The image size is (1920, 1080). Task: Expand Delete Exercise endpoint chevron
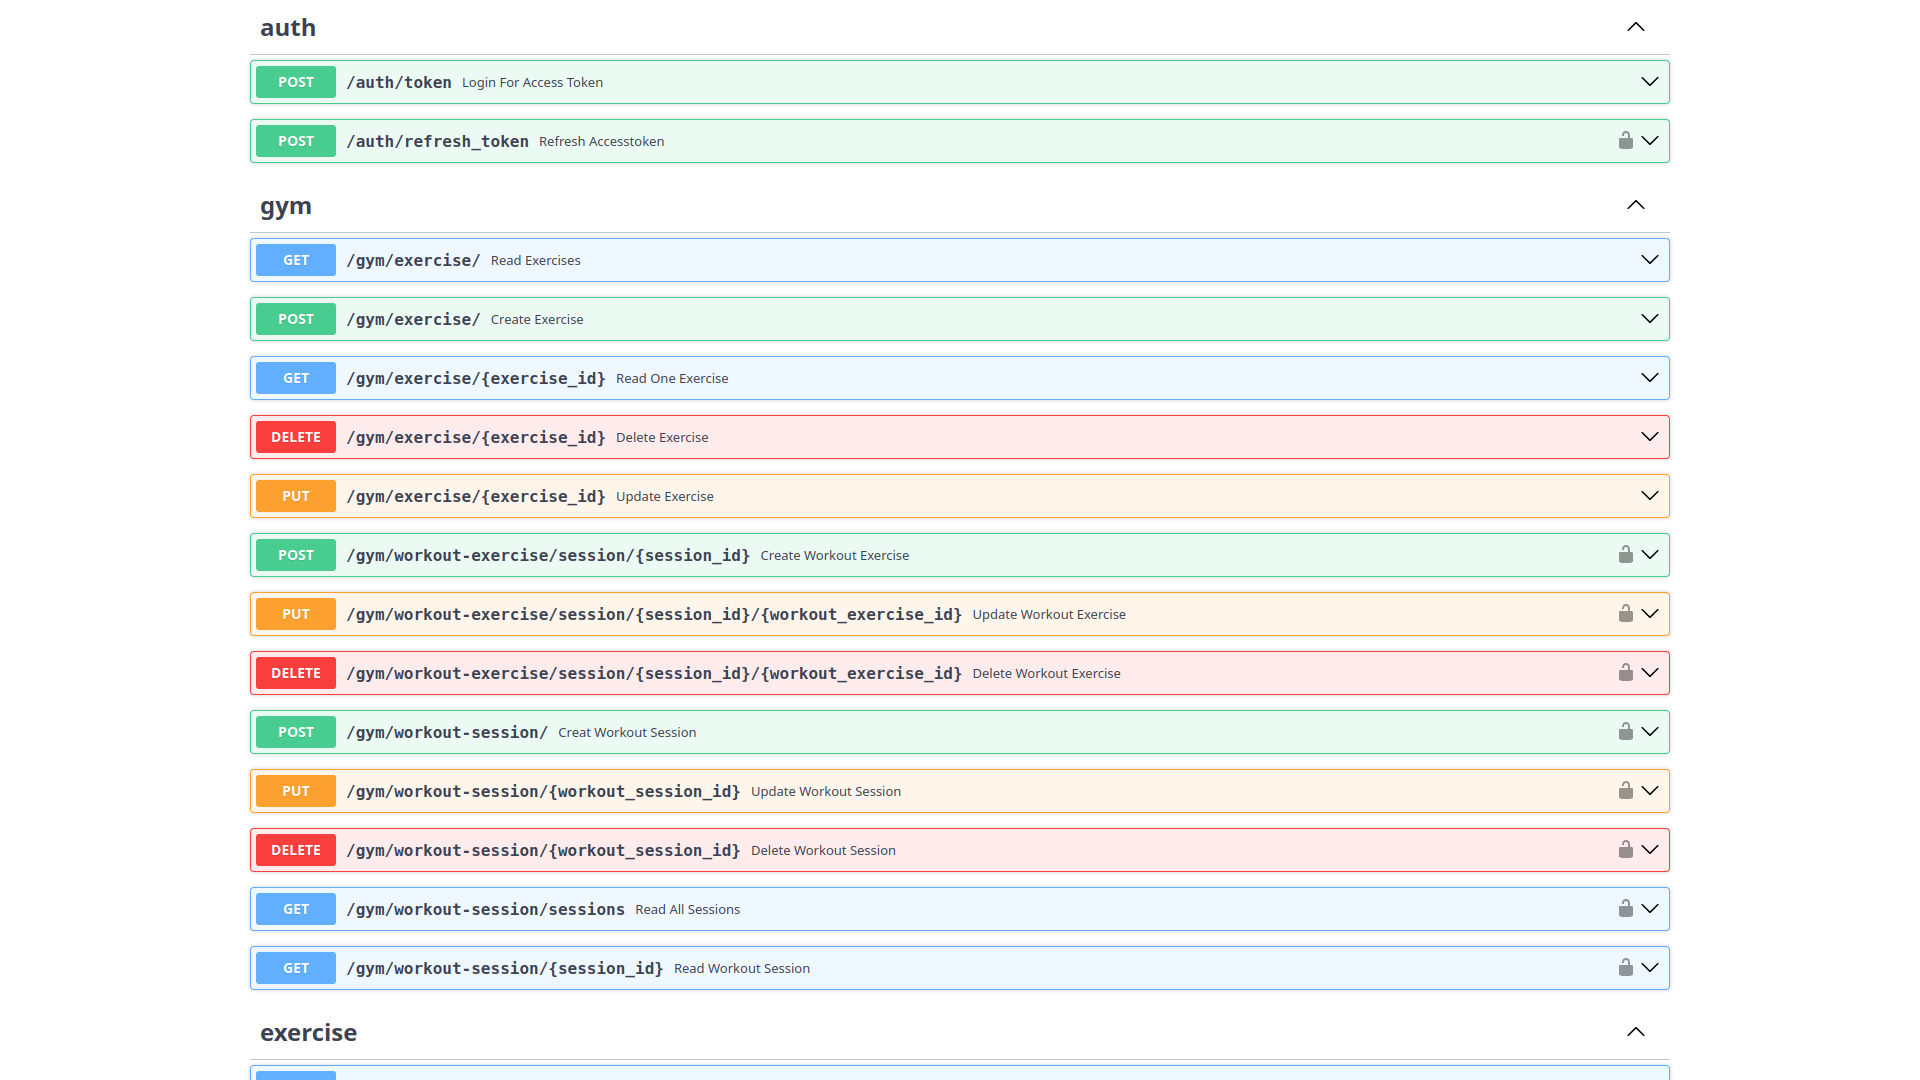pyautogui.click(x=1650, y=437)
